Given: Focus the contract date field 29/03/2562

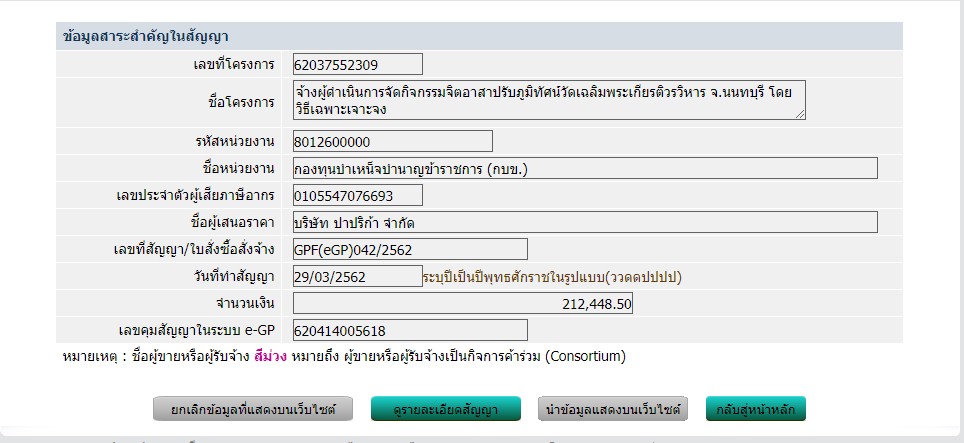Looking at the screenshot, I should 357,276.
